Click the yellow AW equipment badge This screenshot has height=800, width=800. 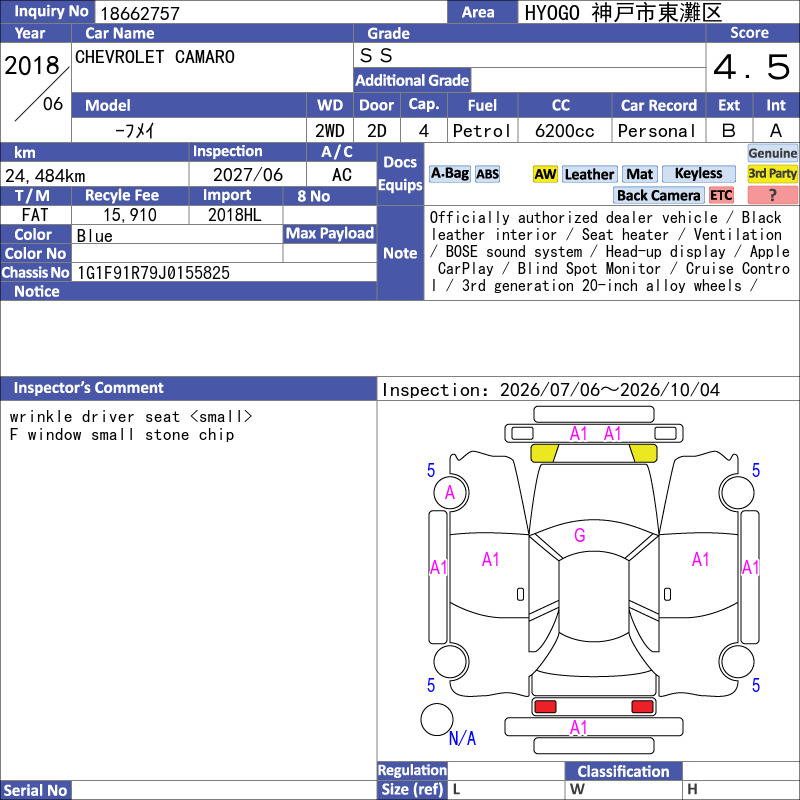pos(545,174)
